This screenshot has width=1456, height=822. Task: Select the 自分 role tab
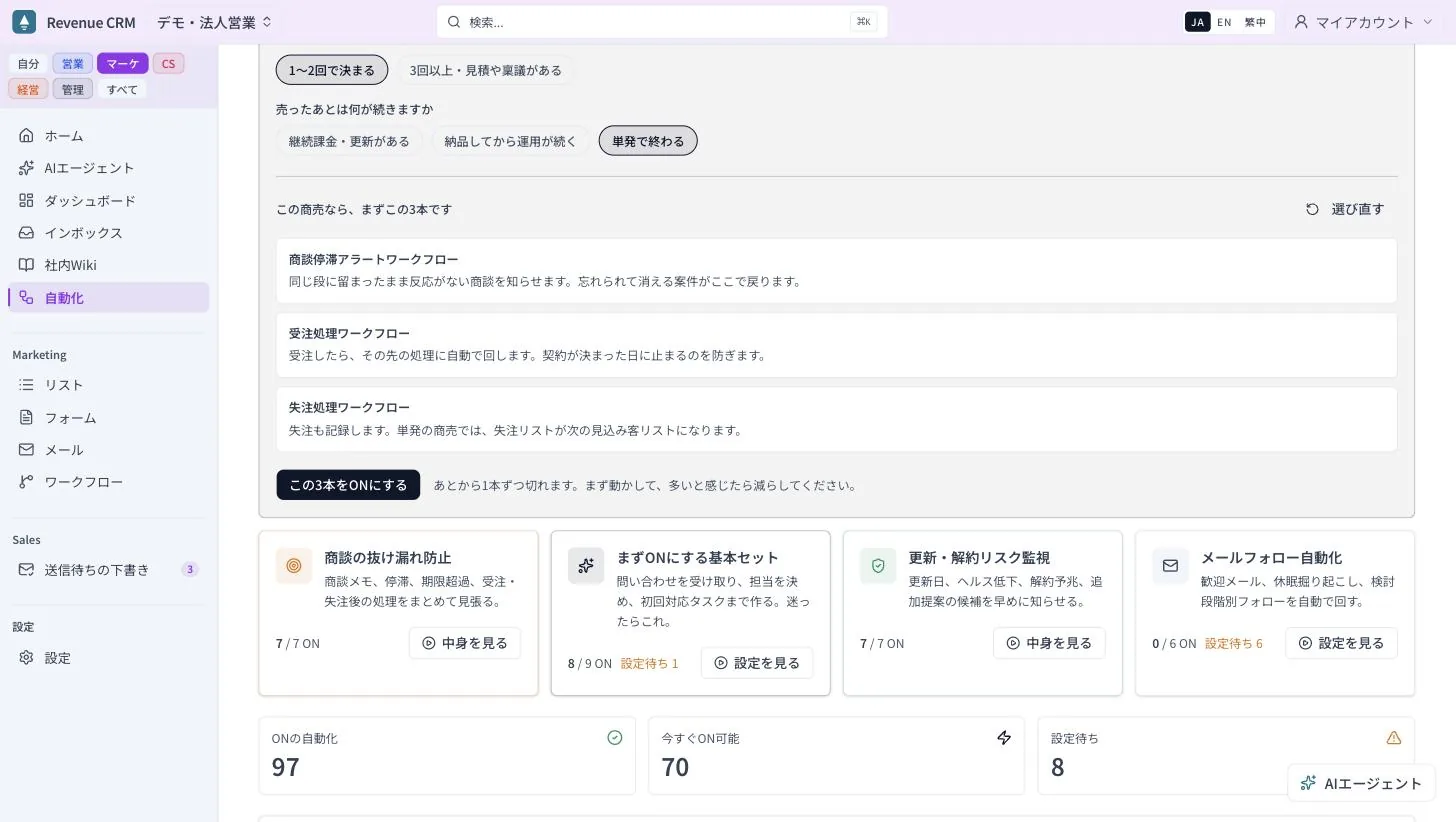click(29, 63)
